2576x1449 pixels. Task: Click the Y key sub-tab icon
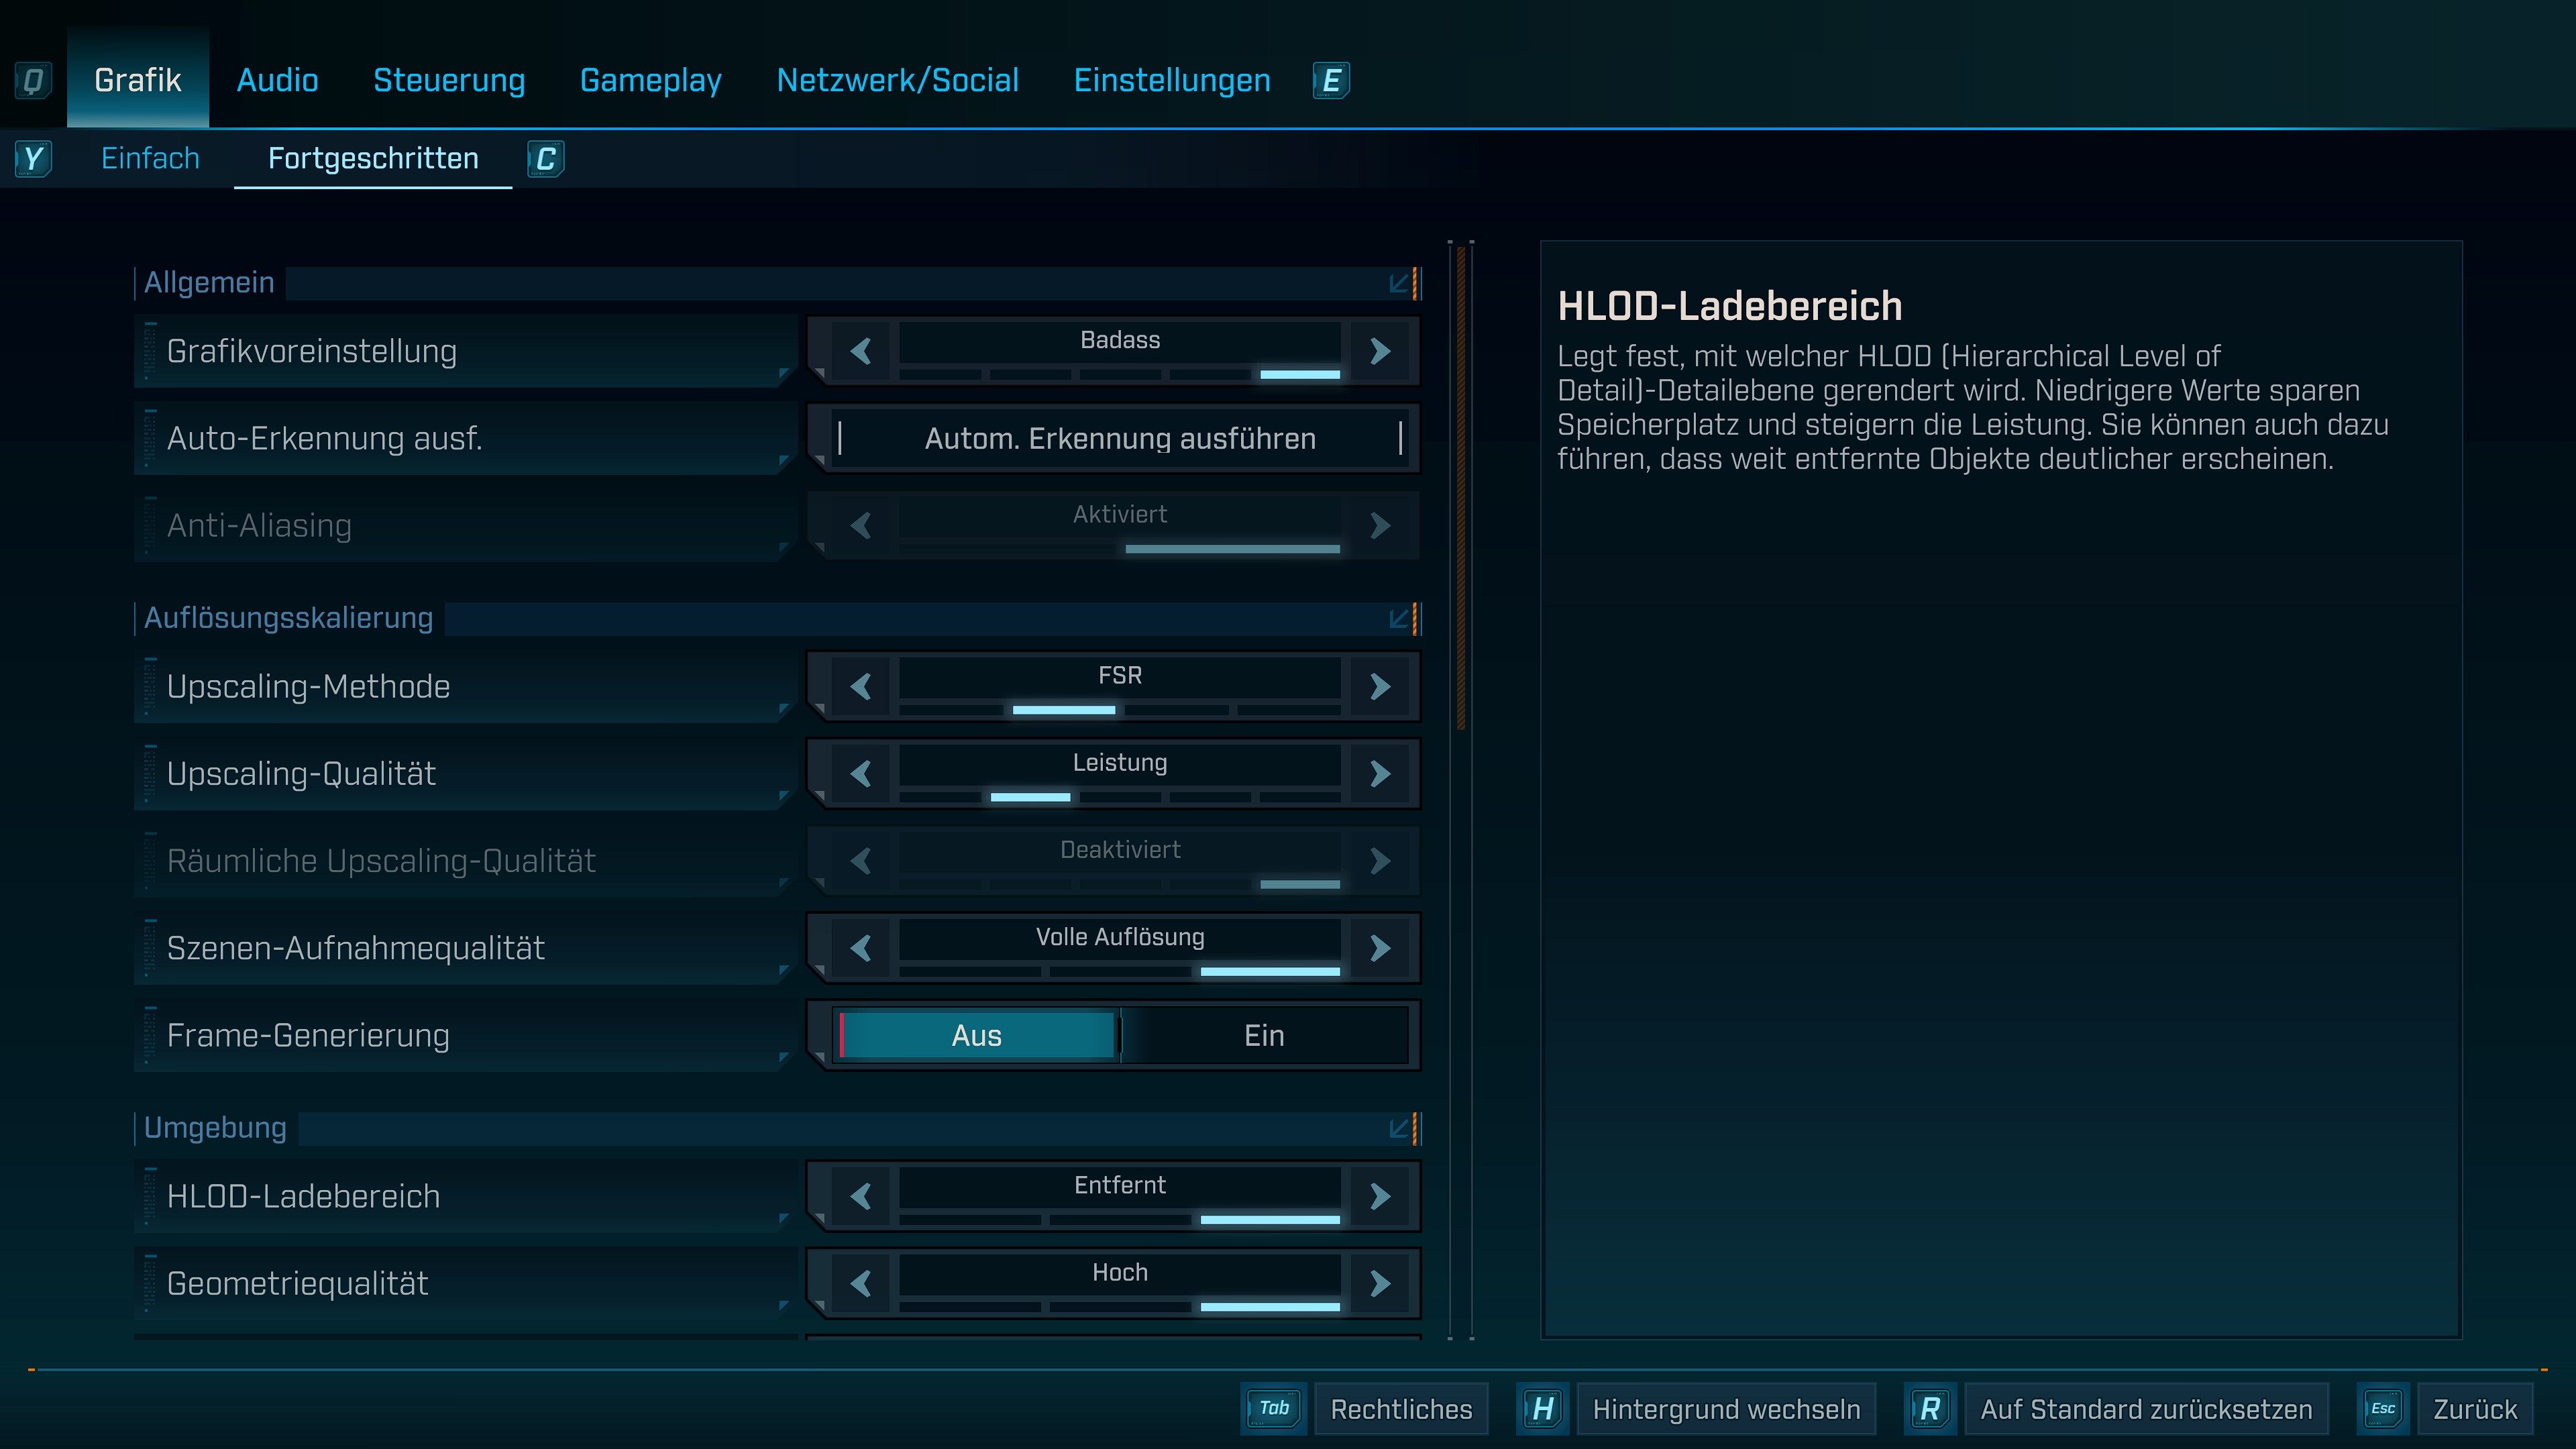pos(33,158)
